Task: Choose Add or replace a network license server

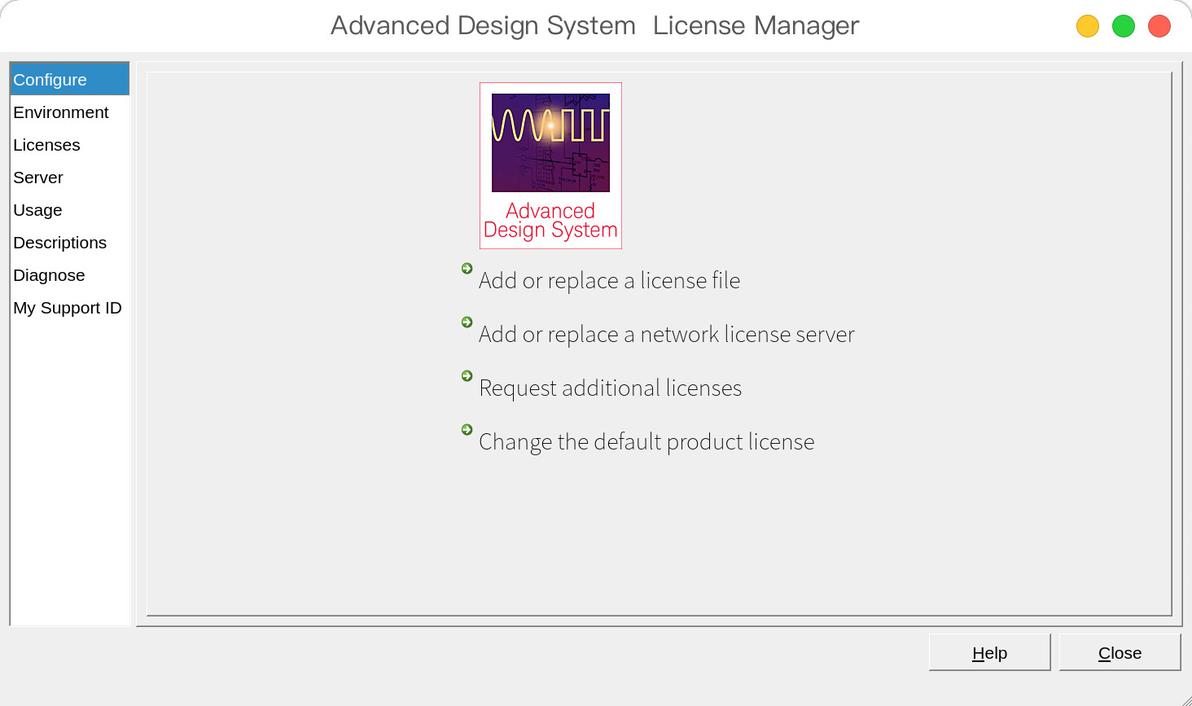Action: (x=666, y=334)
